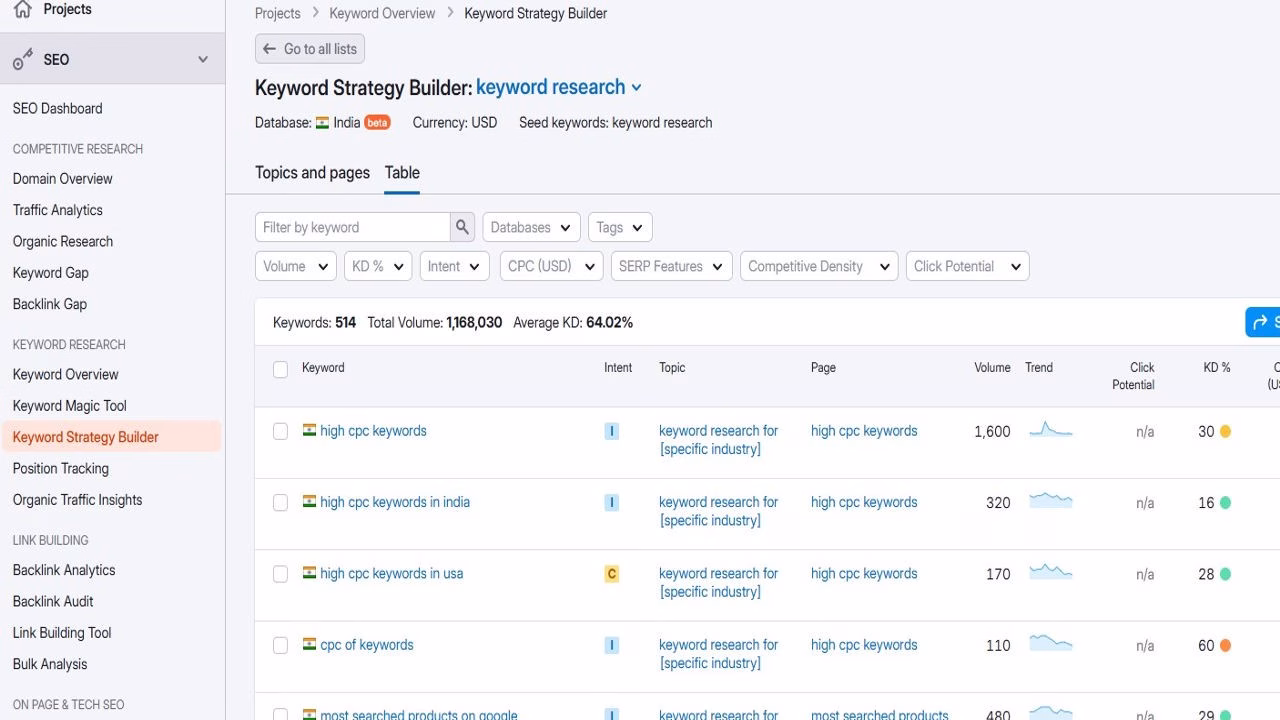1280x720 pixels.
Task: Check the checkbox for 'high cpc keywords in india'
Action: coord(280,502)
